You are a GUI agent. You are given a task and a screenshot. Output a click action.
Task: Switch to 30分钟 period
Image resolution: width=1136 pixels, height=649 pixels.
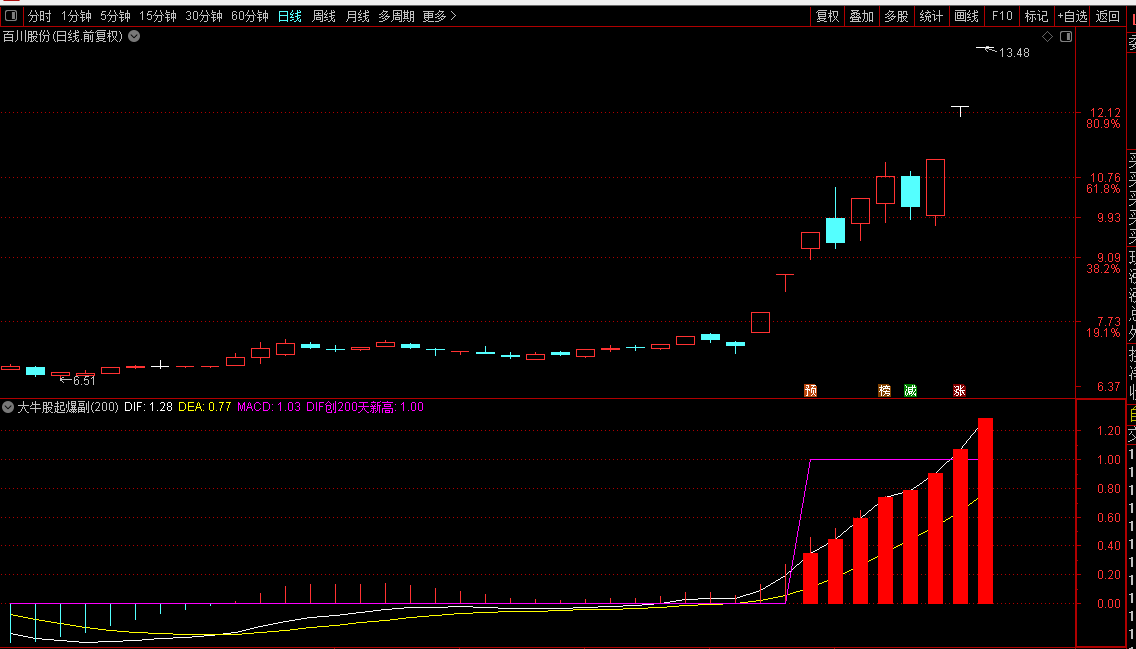(204, 16)
